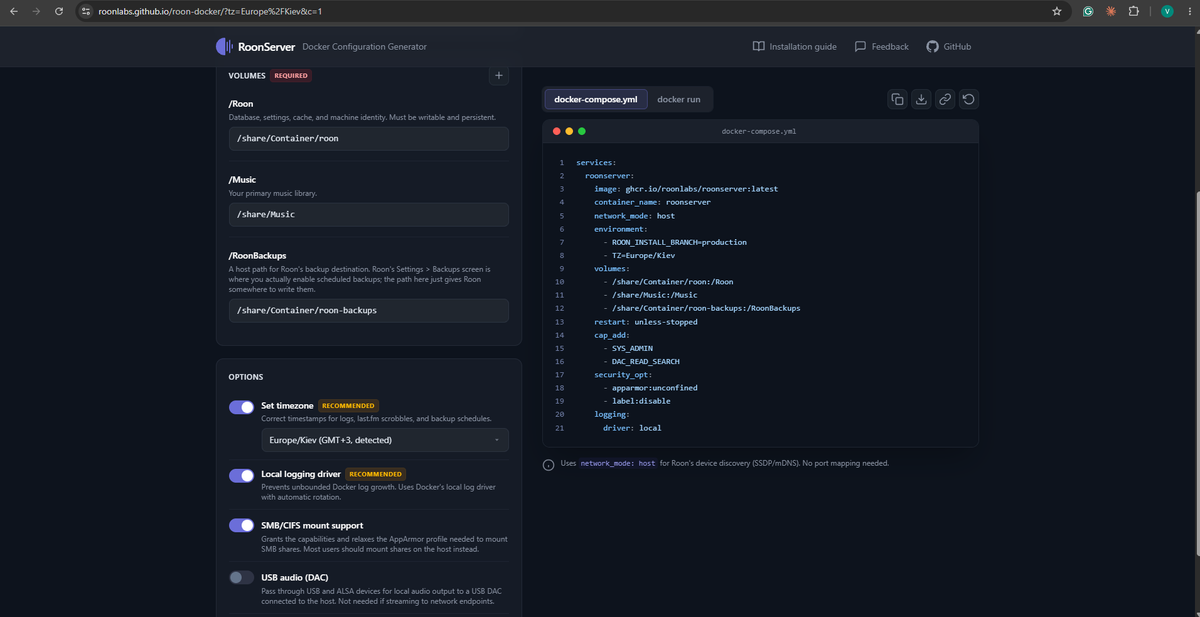The height and width of the screenshot is (617, 1200).
Task: Click the RoonServer logo icon
Action: tap(225, 46)
